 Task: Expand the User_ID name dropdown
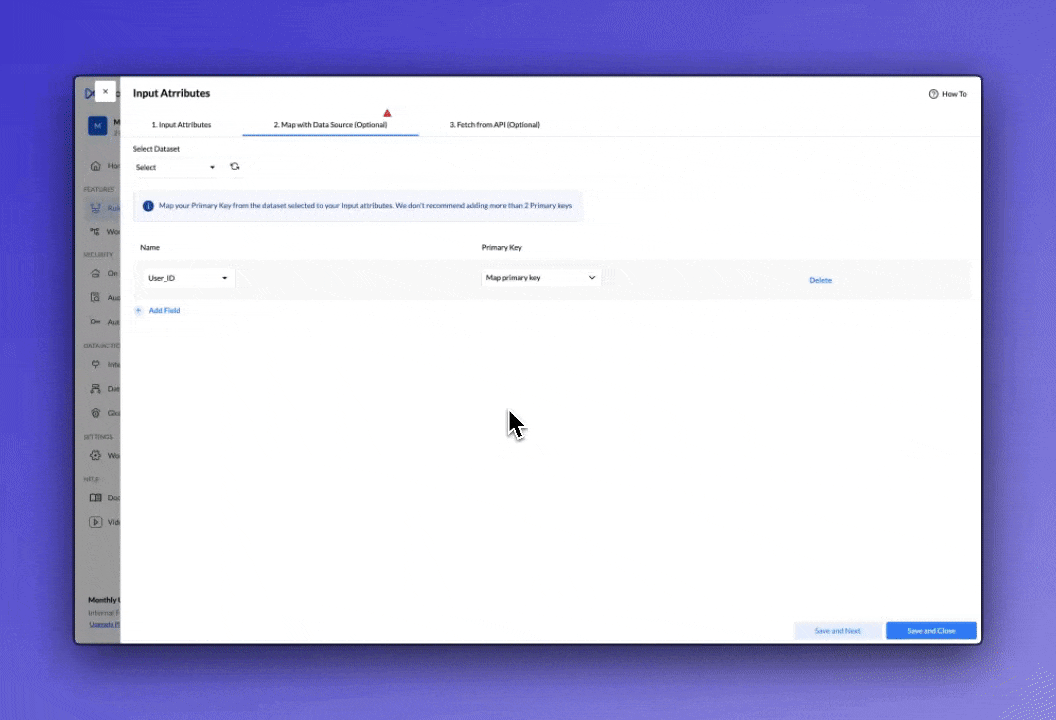pos(188,278)
